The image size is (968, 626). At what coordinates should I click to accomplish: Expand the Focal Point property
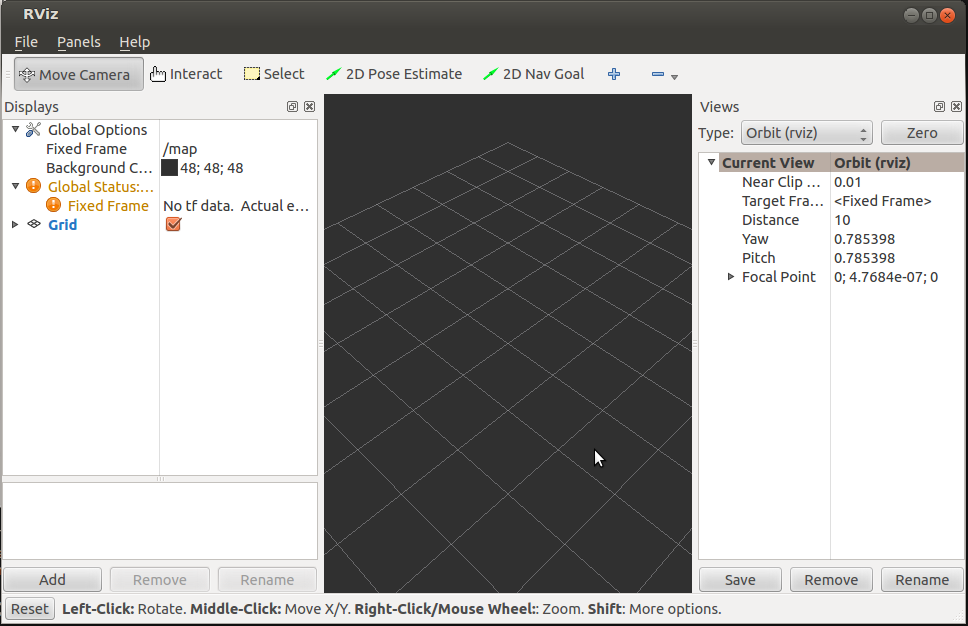(x=731, y=277)
